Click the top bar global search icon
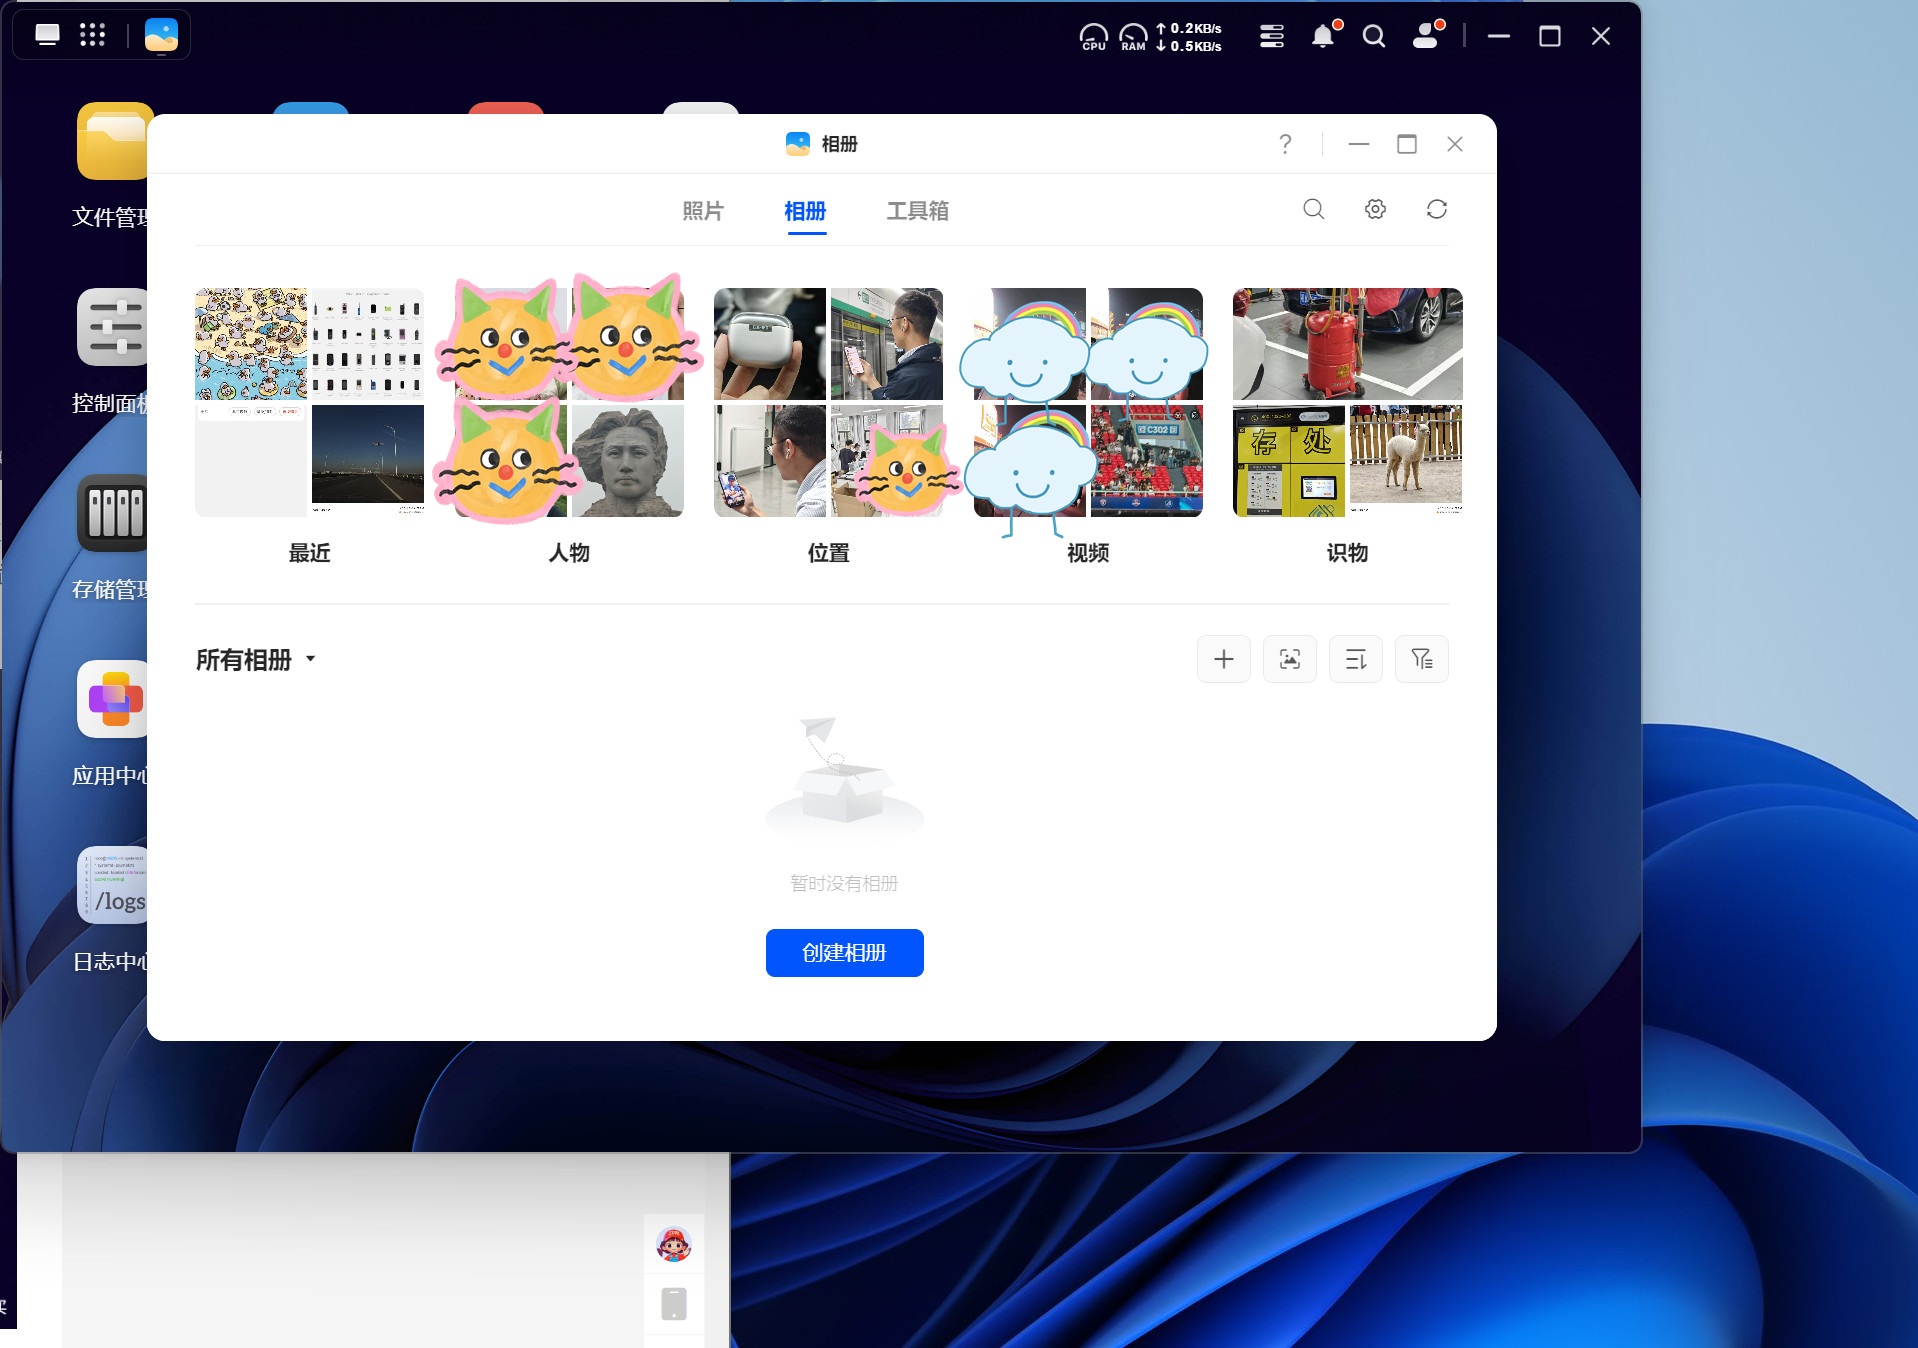 [x=1374, y=37]
